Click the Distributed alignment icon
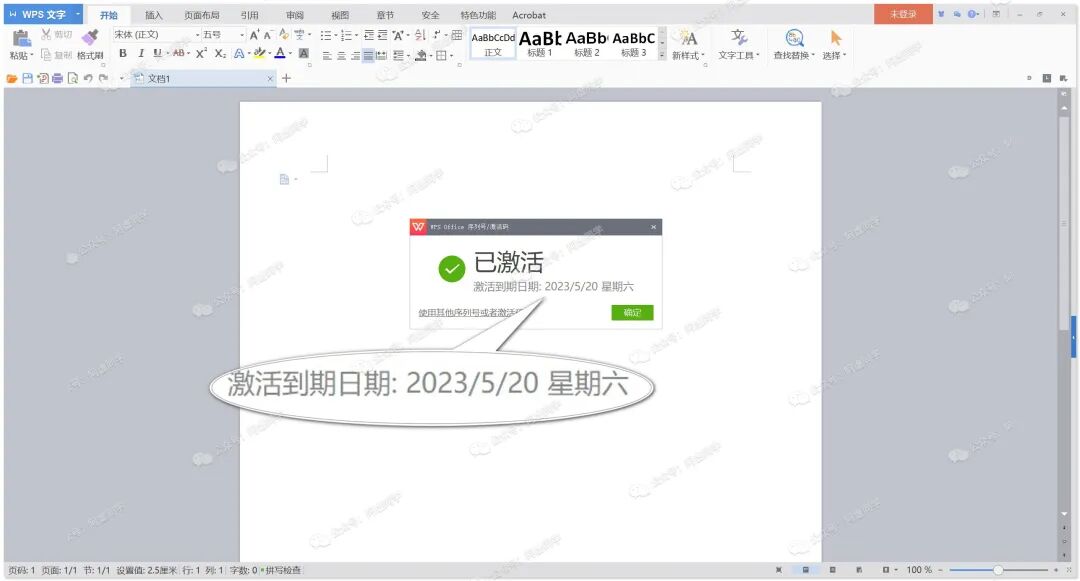1080x581 pixels. pyautogui.click(x=381, y=56)
